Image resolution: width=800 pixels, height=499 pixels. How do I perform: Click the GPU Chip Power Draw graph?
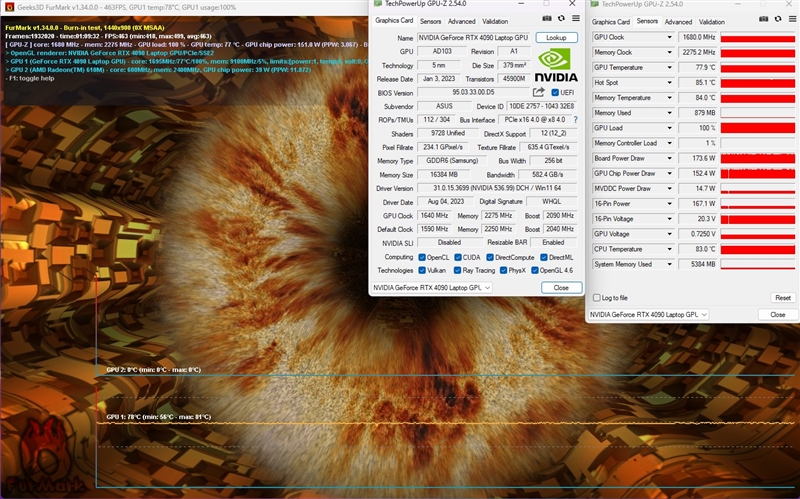point(758,173)
